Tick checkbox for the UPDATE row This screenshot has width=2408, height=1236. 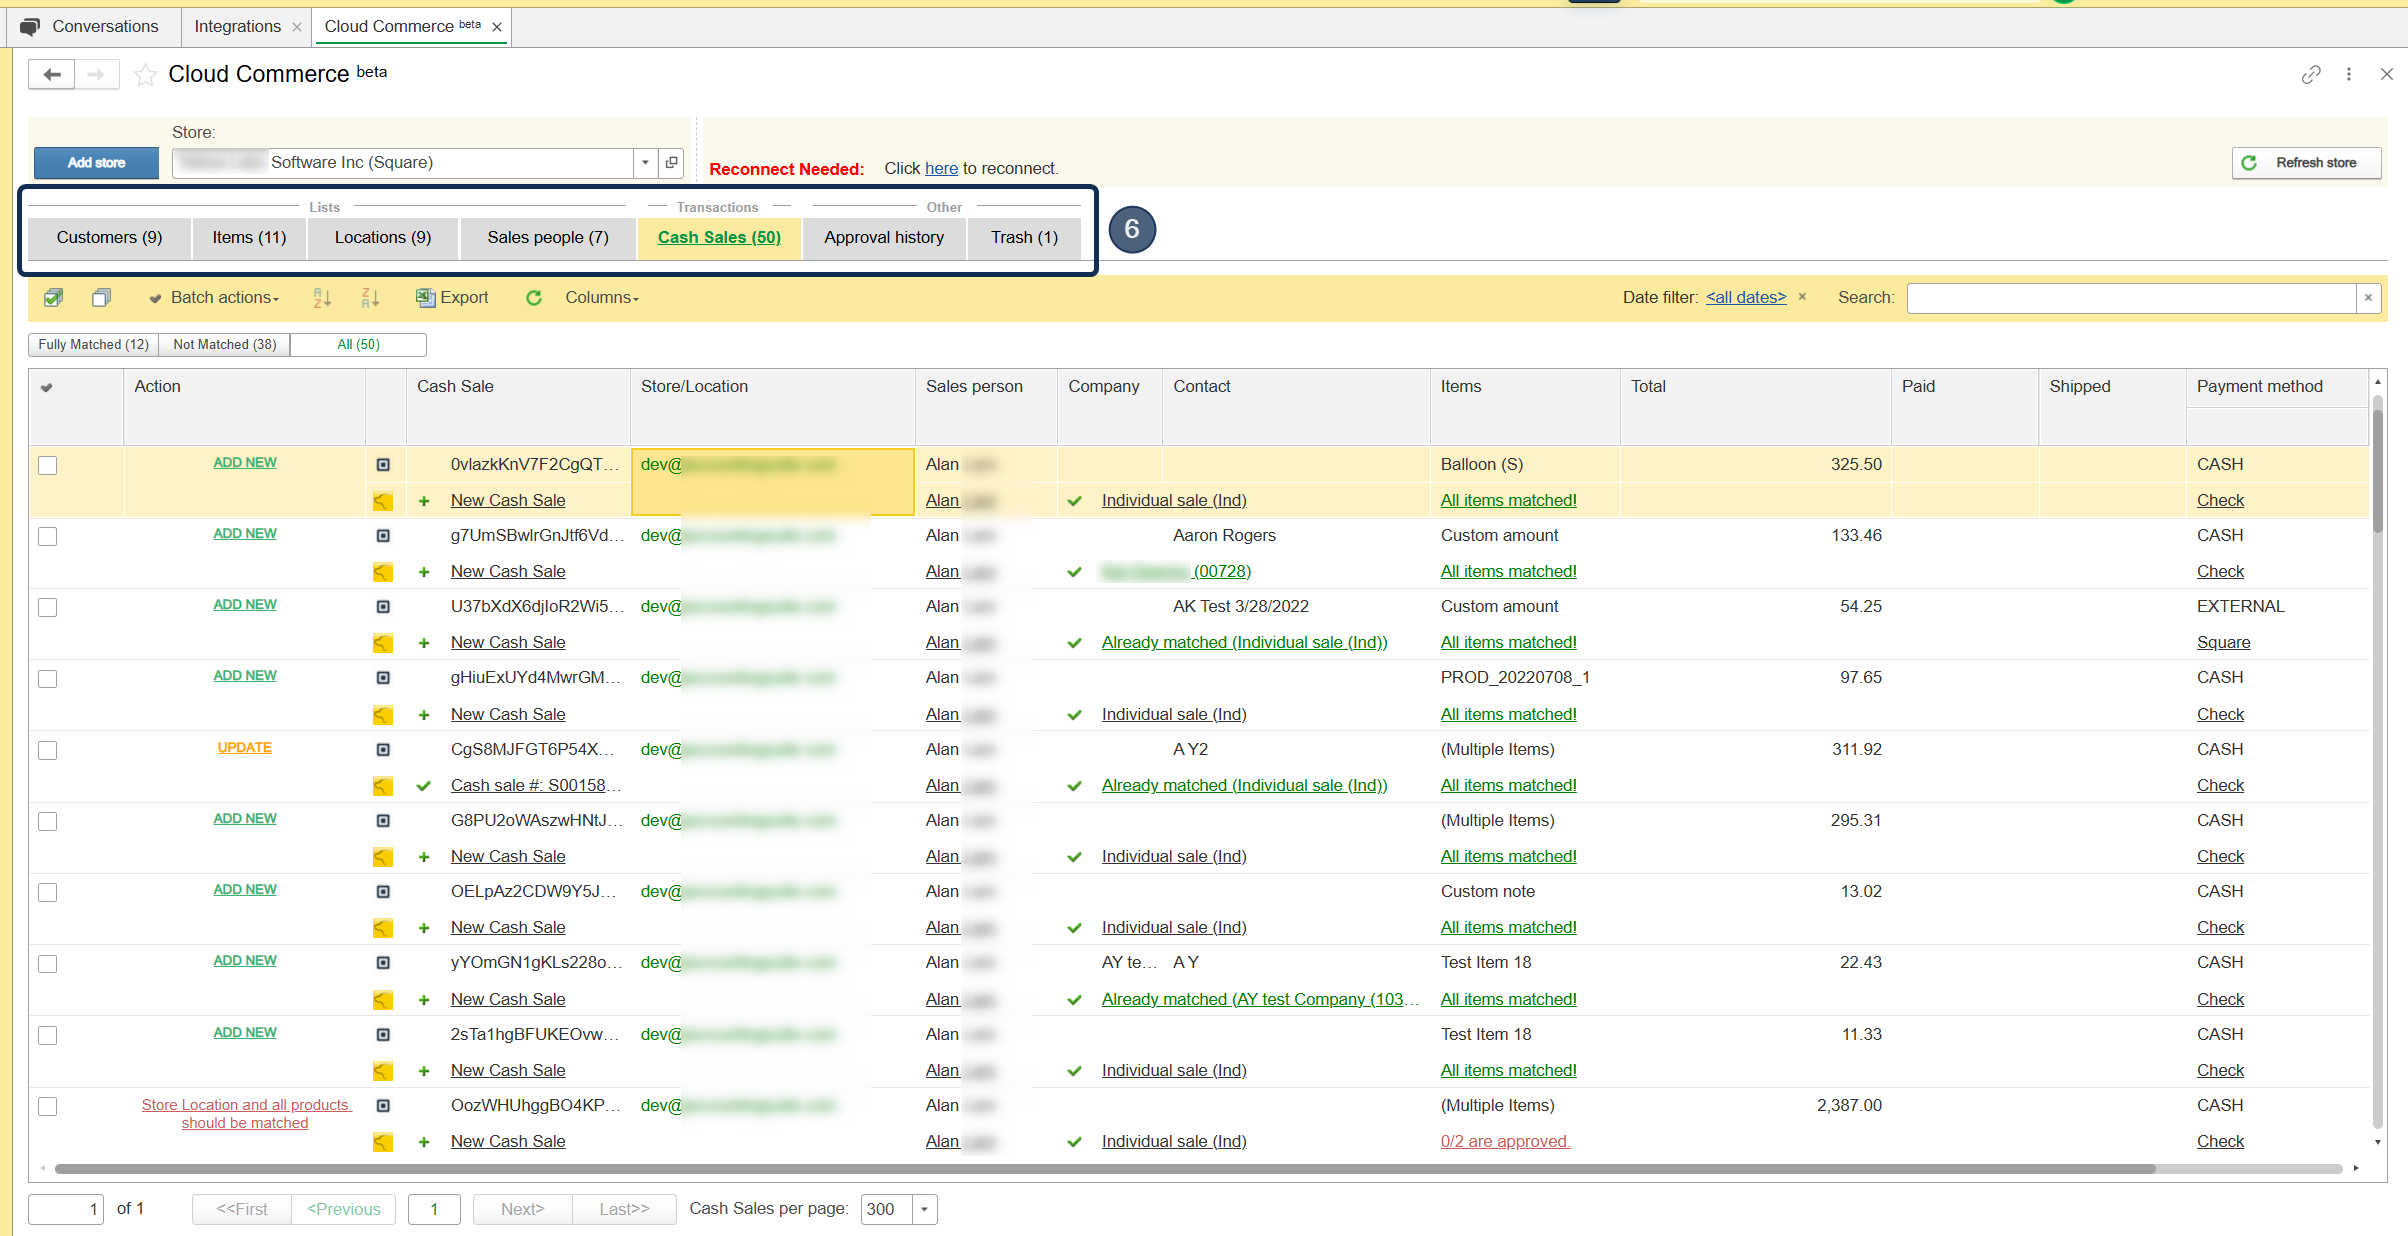pyautogui.click(x=47, y=750)
